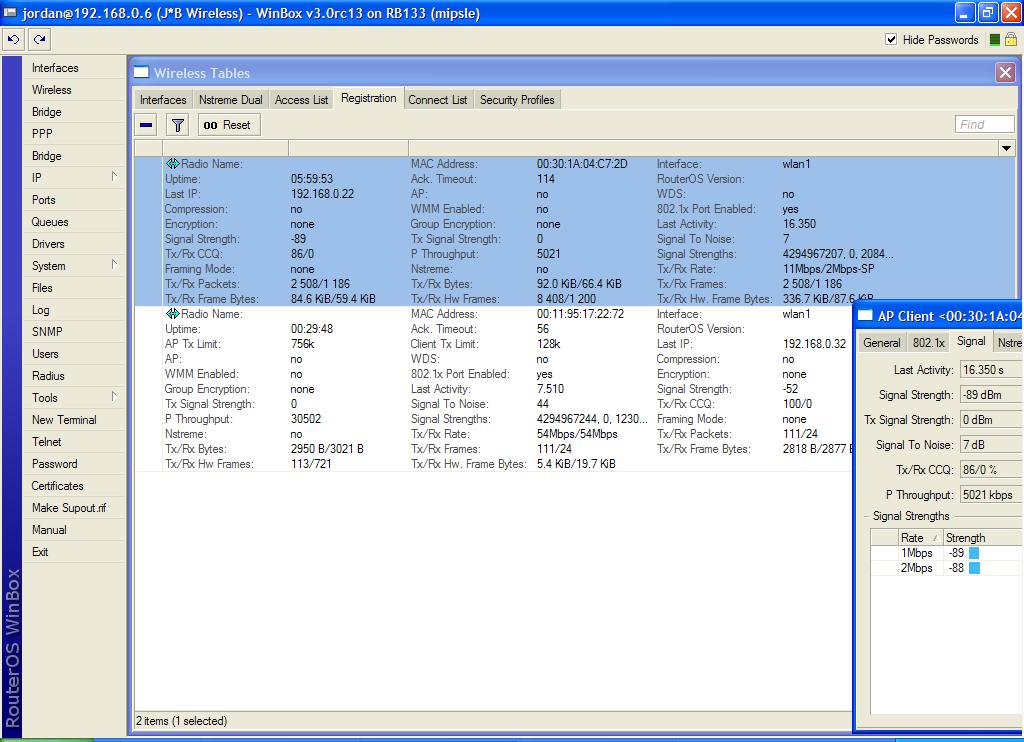This screenshot has height=742, width=1024.
Task: Switch to the General tab in AP Client
Action: pos(881,343)
